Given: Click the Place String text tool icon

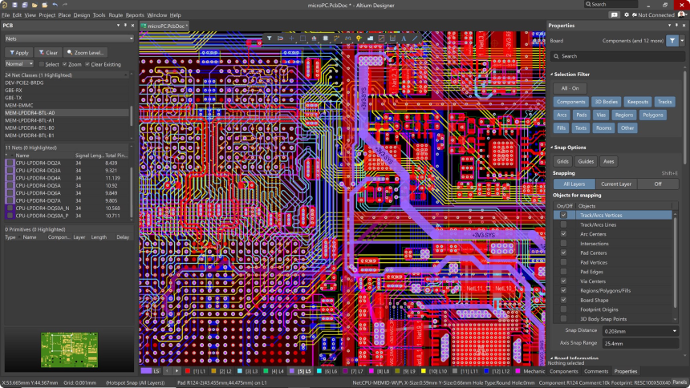Looking at the screenshot, I should point(404,38).
